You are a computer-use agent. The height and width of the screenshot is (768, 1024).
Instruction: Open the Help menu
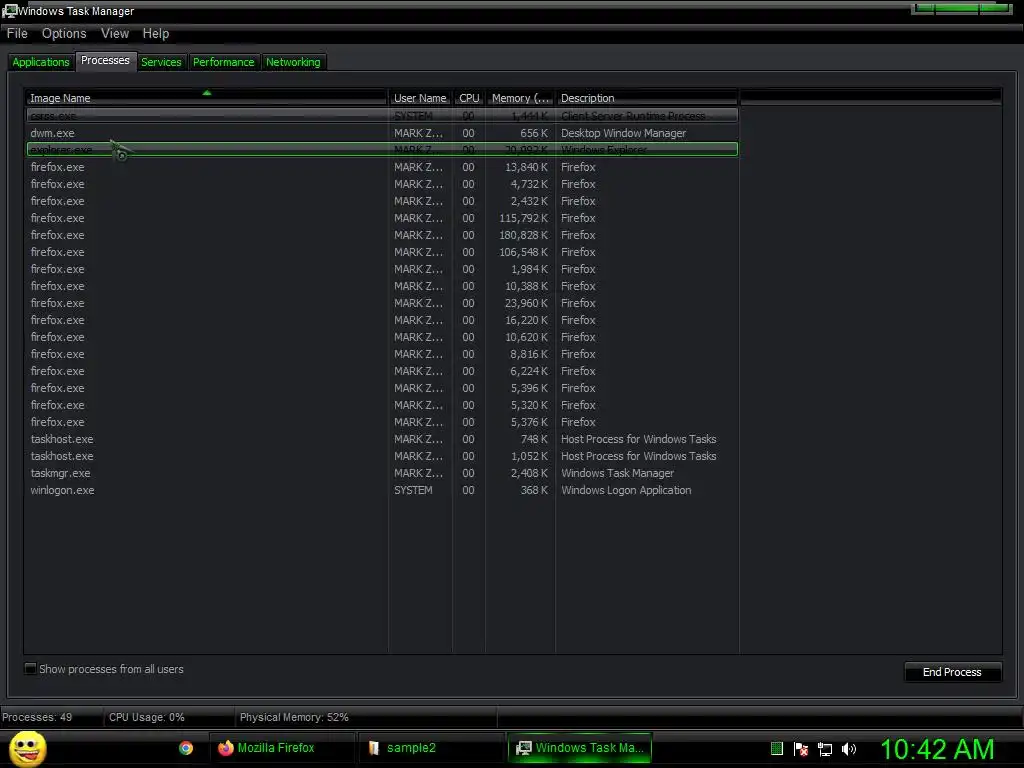[155, 33]
